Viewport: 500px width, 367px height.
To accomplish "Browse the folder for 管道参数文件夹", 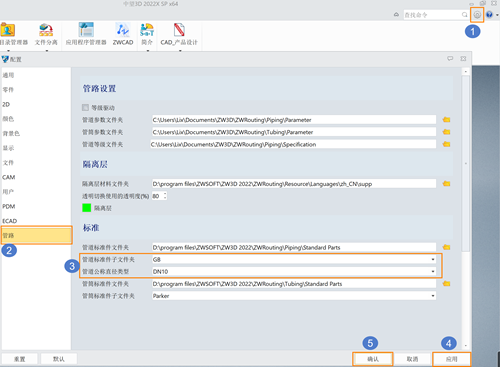I will [446, 120].
